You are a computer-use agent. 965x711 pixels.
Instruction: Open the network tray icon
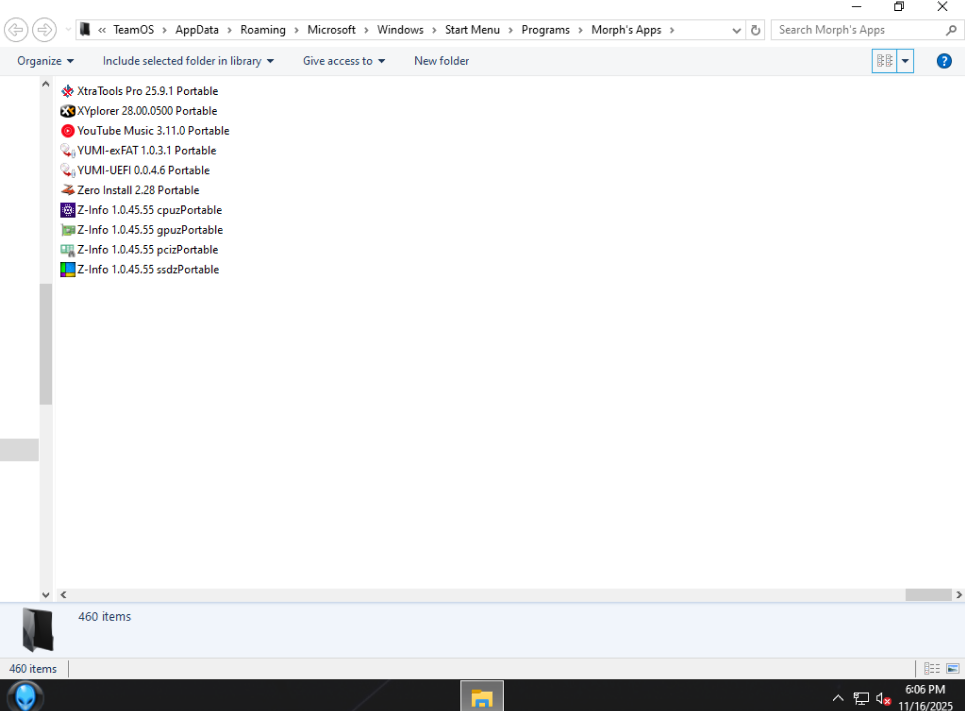click(861, 699)
